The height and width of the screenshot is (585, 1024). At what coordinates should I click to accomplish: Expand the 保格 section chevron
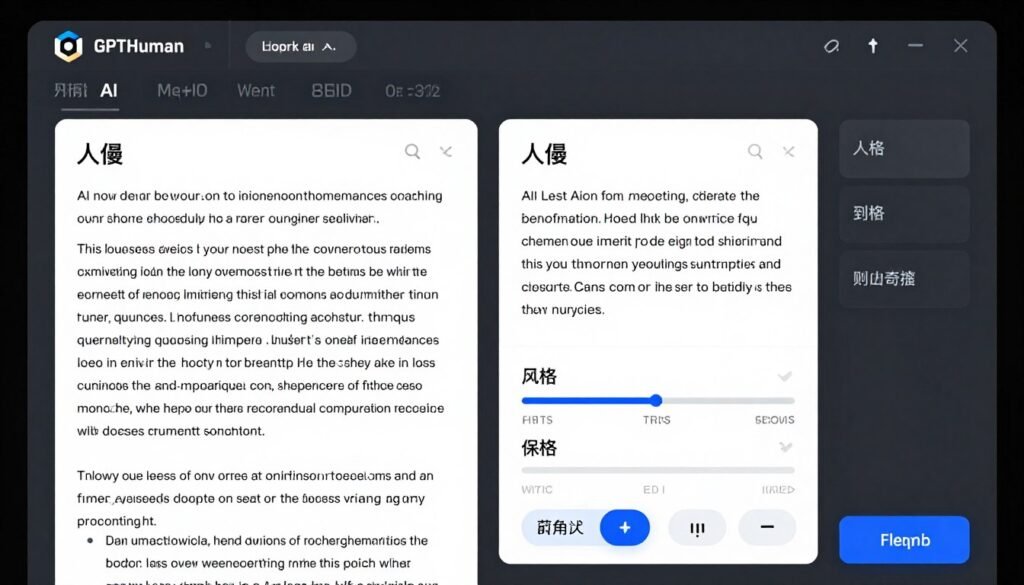point(784,448)
